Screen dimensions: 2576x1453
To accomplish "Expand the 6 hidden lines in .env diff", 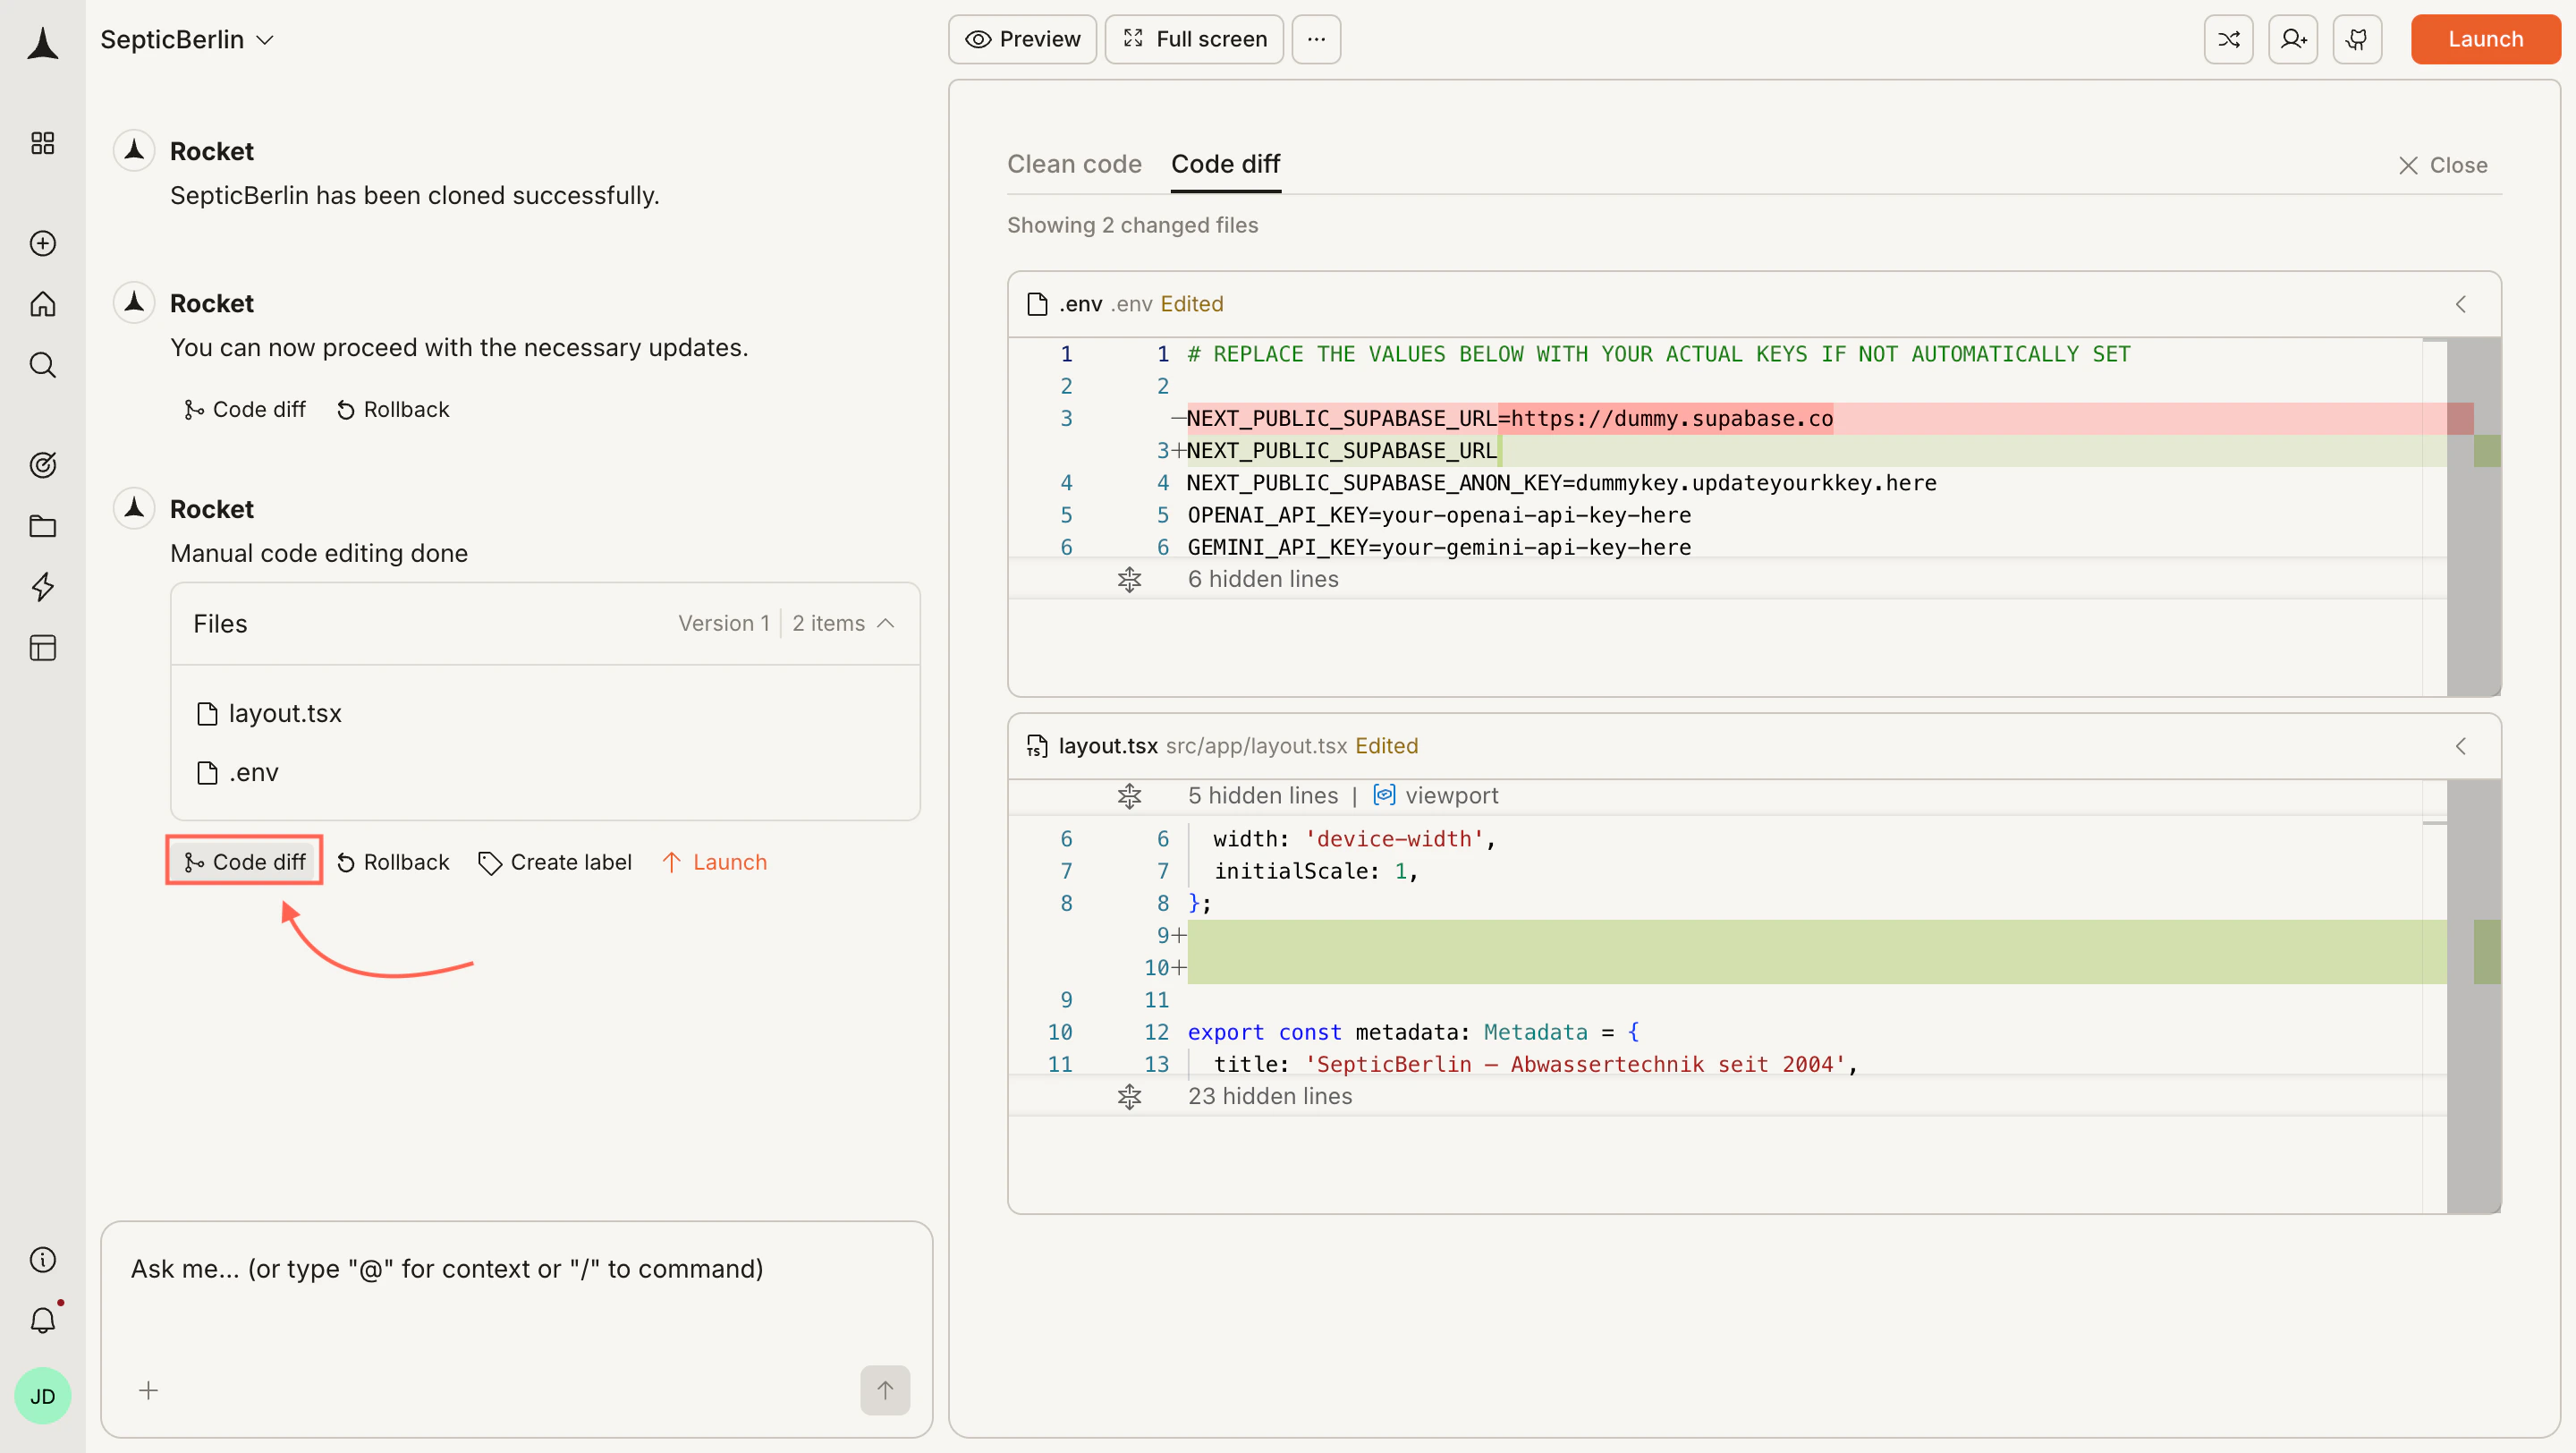I will [1129, 579].
